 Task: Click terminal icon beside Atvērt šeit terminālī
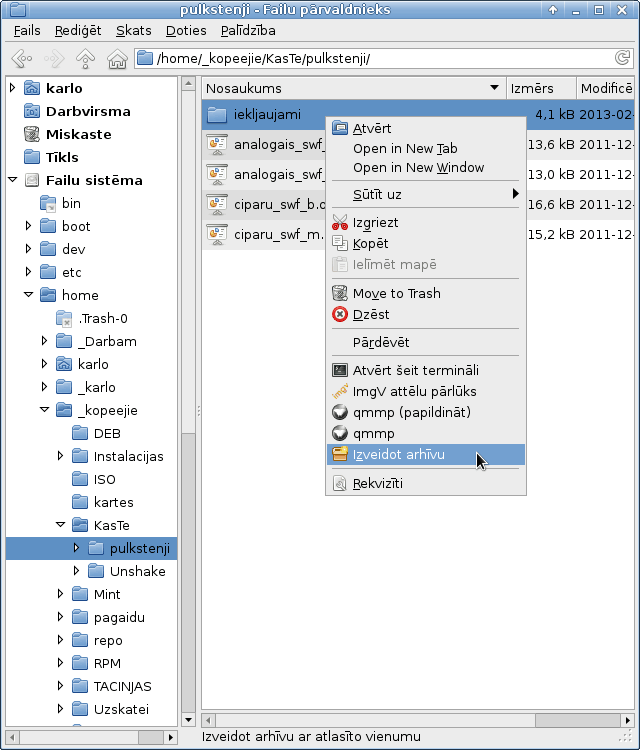click(340, 370)
